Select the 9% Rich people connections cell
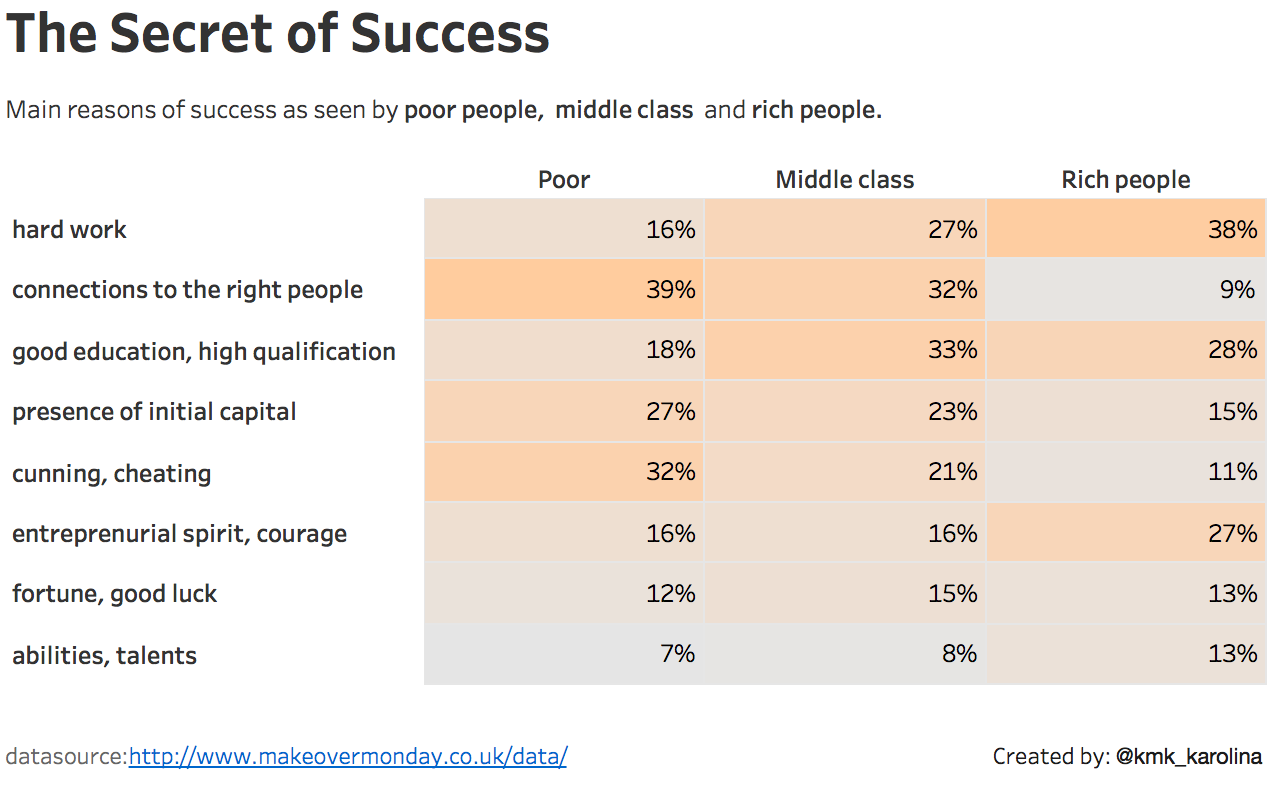Screen dimensions: 1268x808 [1126, 290]
